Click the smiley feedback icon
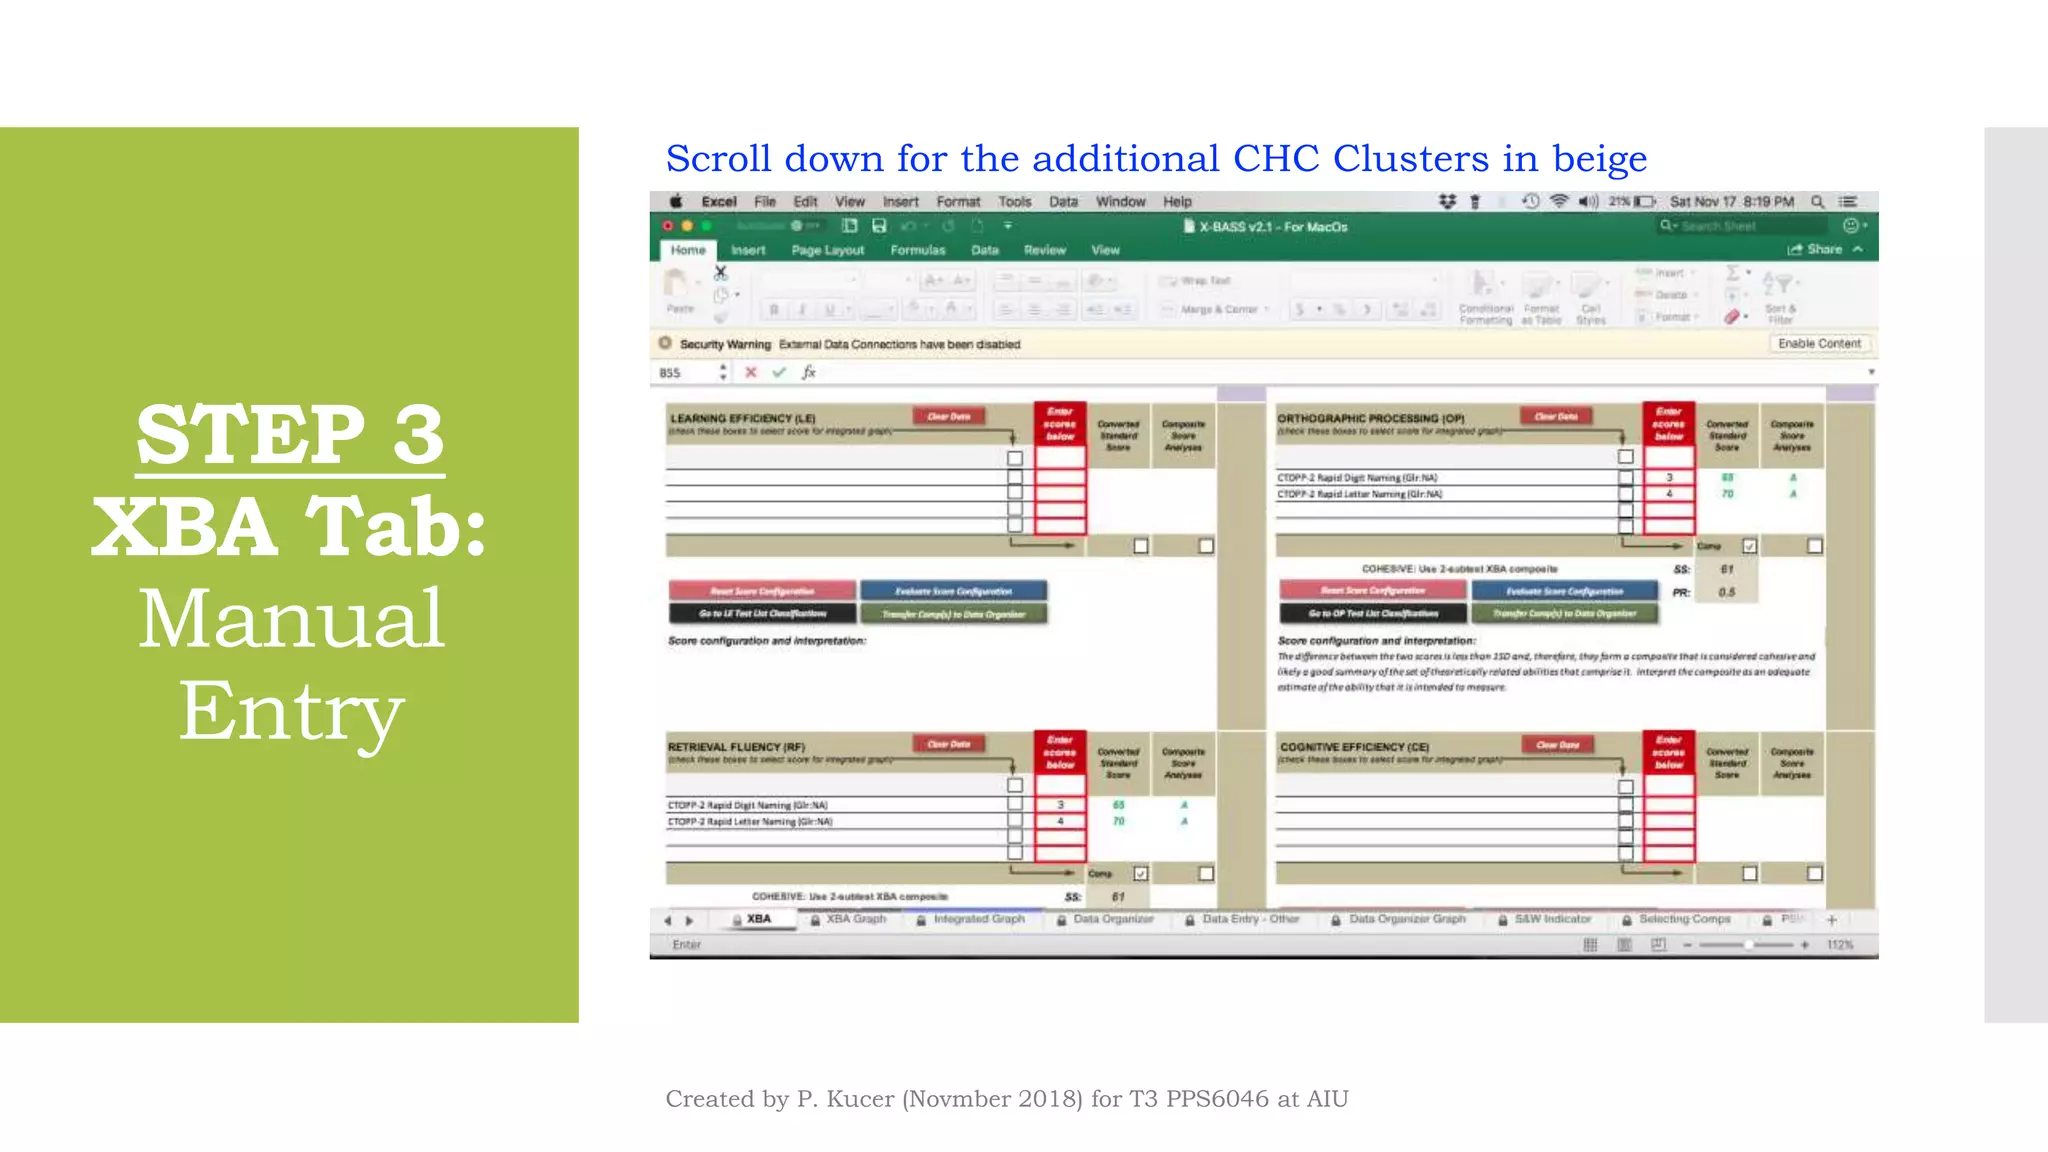 pyautogui.click(x=1851, y=226)
